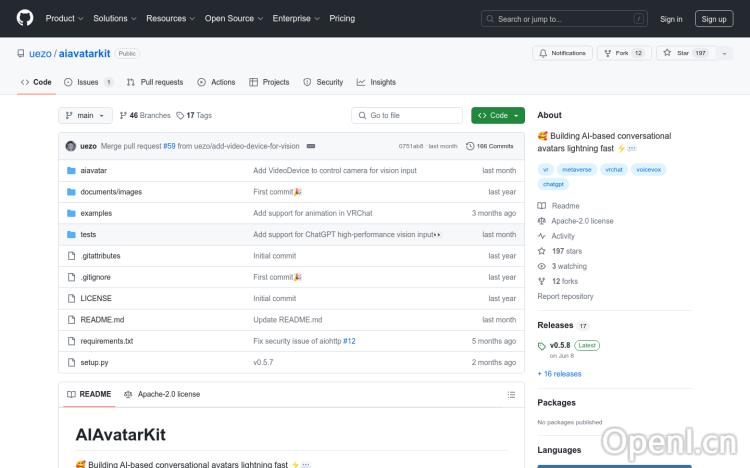
Task: Open the tests folder
Action: [x=88, y=234]
